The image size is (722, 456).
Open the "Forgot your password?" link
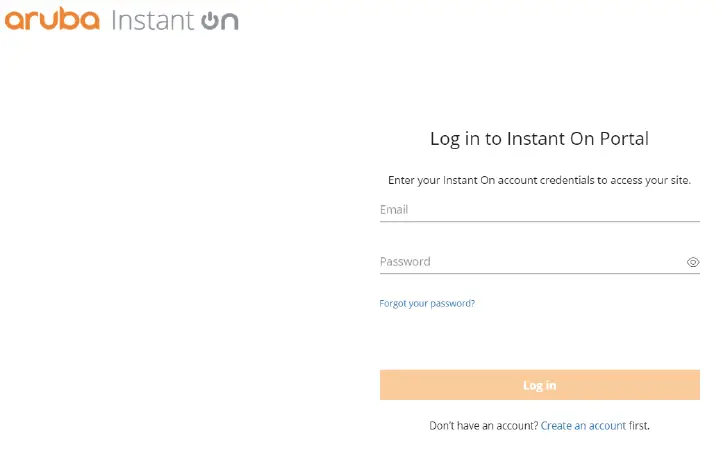427,303
